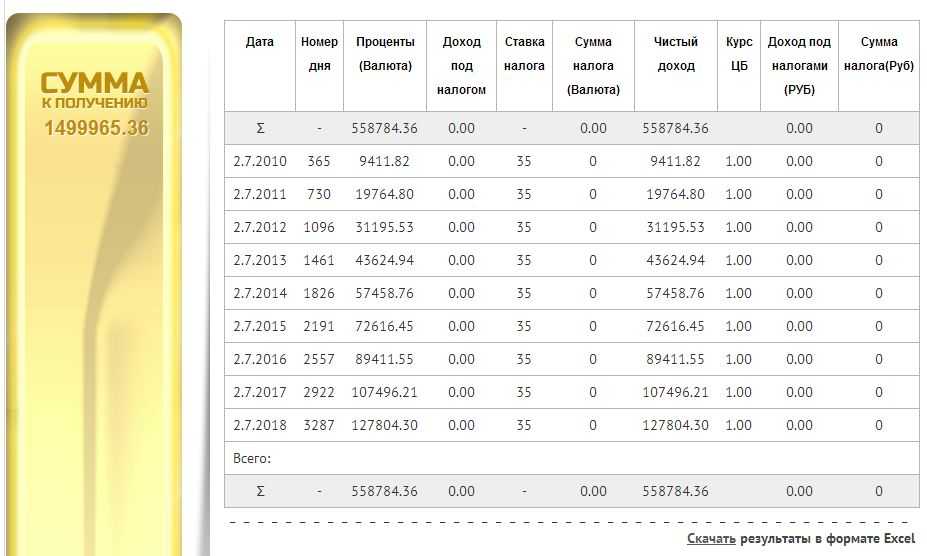Click tax rate 35 in the 2.7.2010 row
This screenshot has width=927, height=556.
[524, 161]
